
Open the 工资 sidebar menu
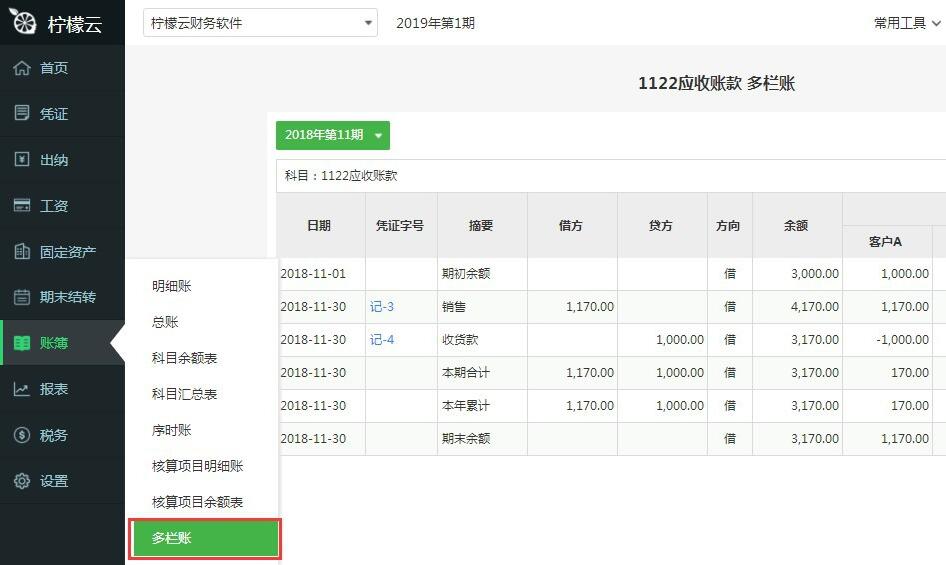(62, 205)
